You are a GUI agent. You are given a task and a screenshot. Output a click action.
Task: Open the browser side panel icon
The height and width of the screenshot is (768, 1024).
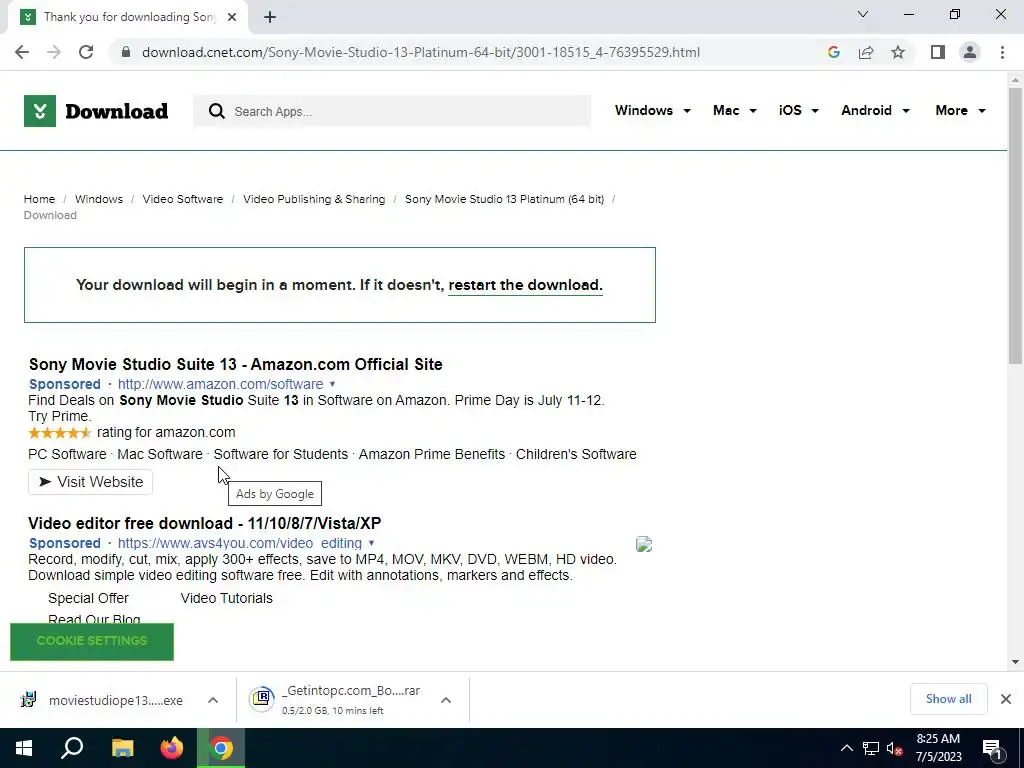[938, 52]
